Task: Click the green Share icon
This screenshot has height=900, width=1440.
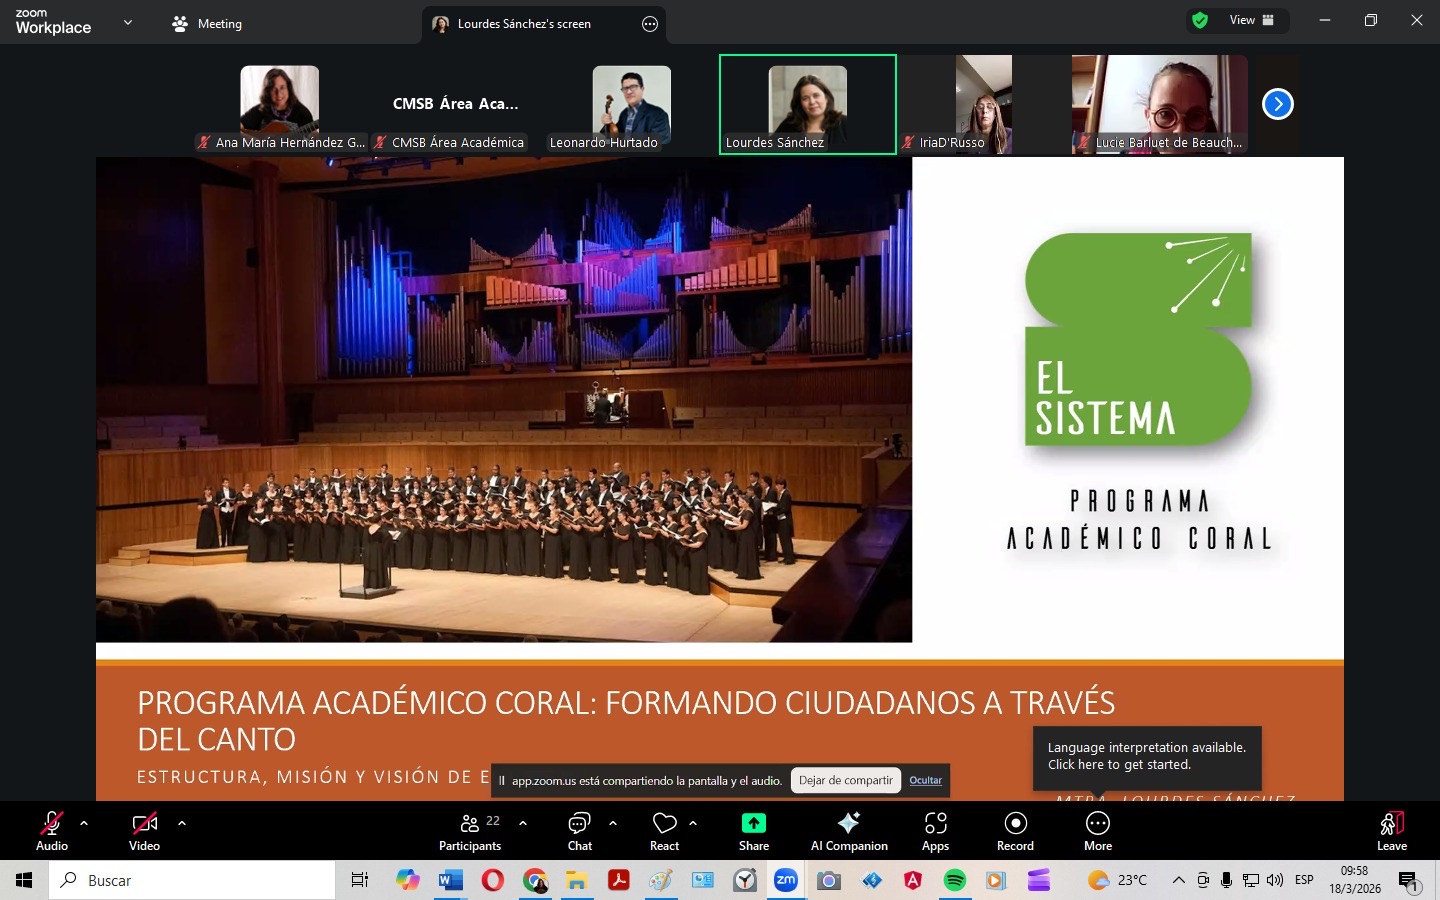Action: pyautogui.click(x=753, y=823)
